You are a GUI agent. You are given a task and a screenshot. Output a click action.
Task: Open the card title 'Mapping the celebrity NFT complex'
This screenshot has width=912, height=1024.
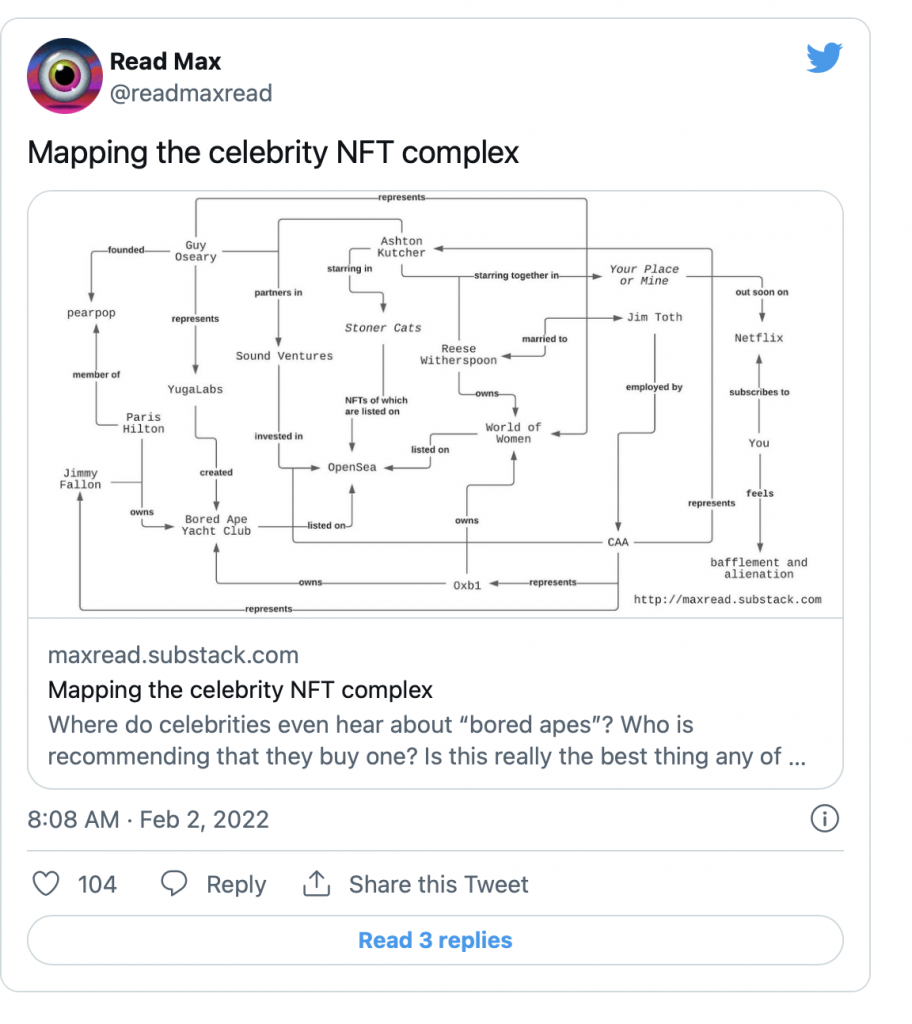(x=240, y=690)
